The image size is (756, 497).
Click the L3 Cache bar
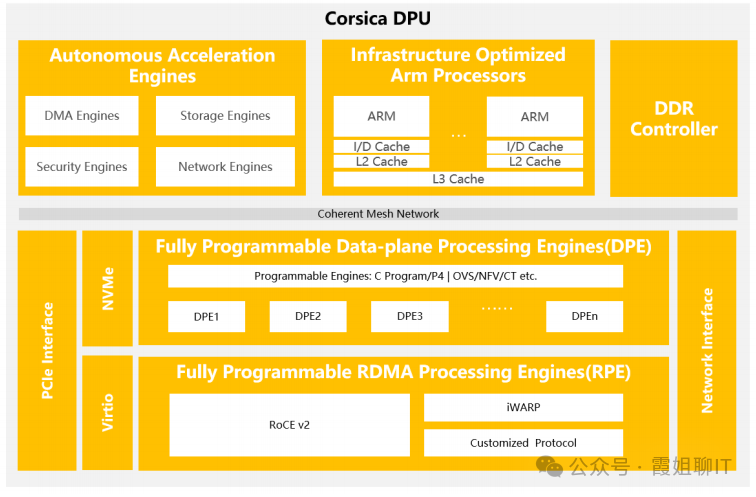pos(458,179)
